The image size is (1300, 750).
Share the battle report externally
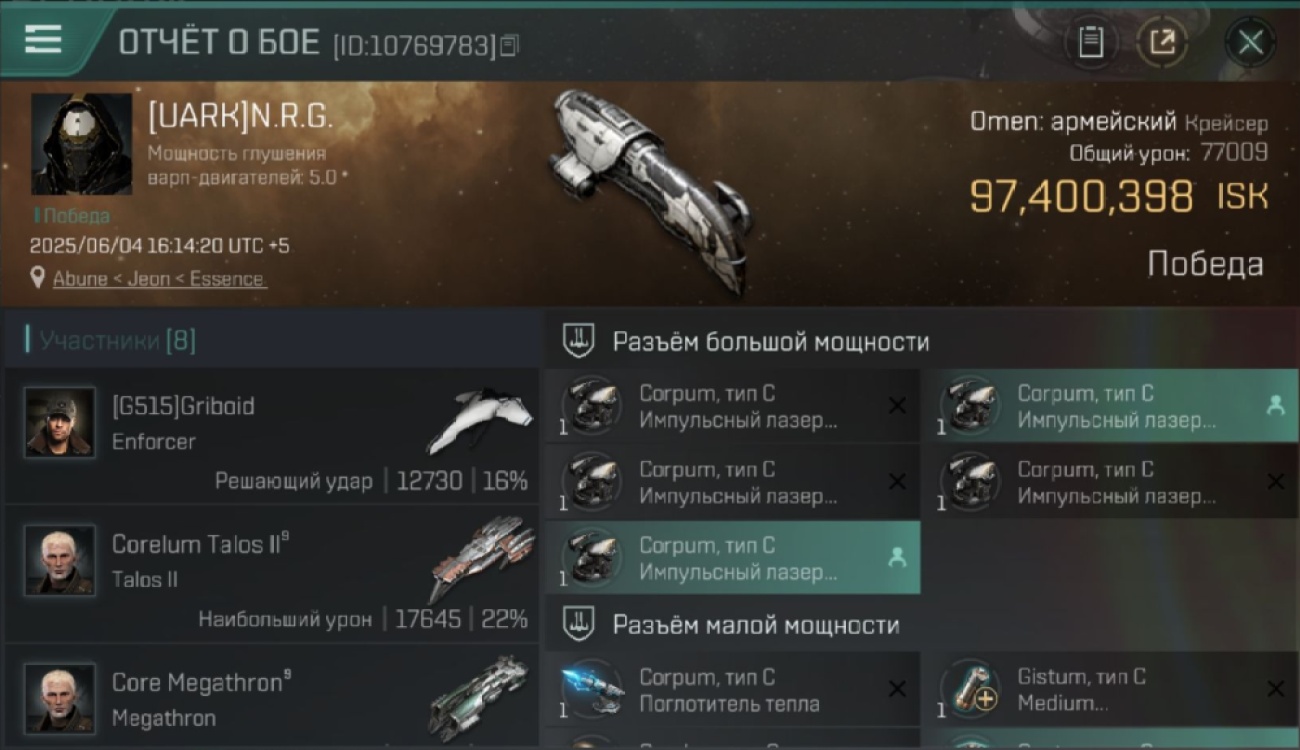(x=1162, y=43)
